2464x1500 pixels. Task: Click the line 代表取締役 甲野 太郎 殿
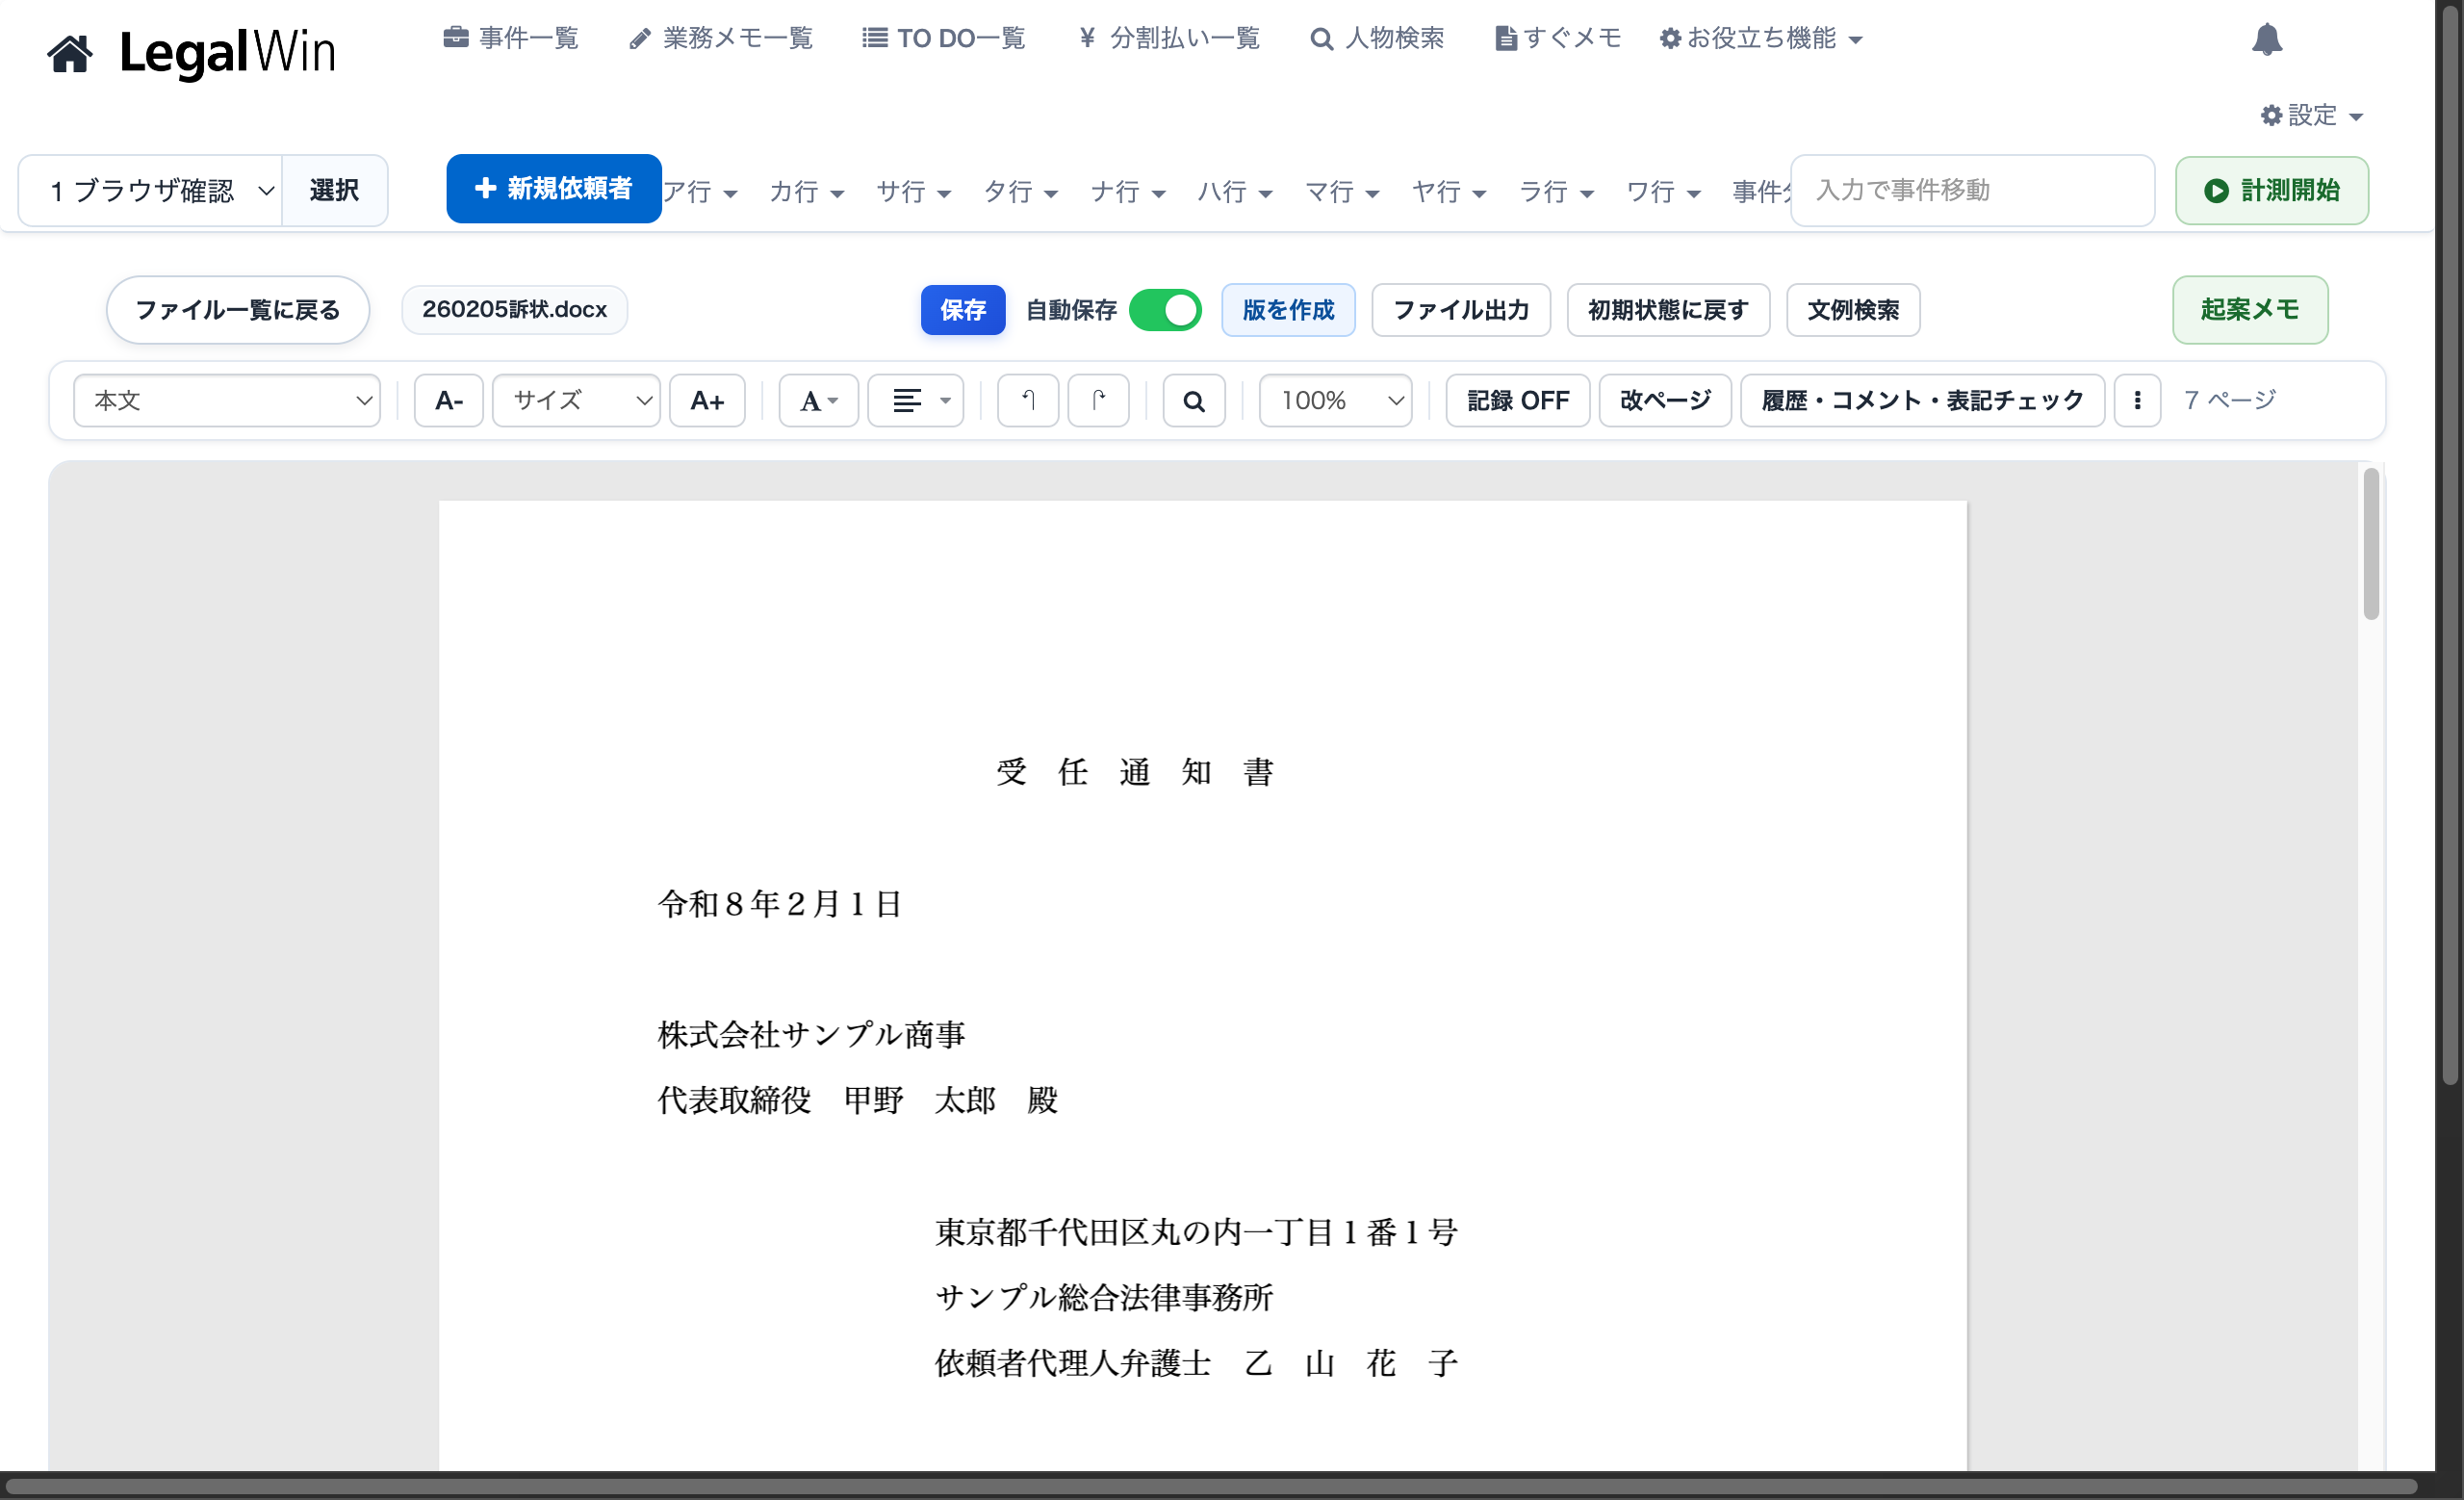tap(857, 1101)
